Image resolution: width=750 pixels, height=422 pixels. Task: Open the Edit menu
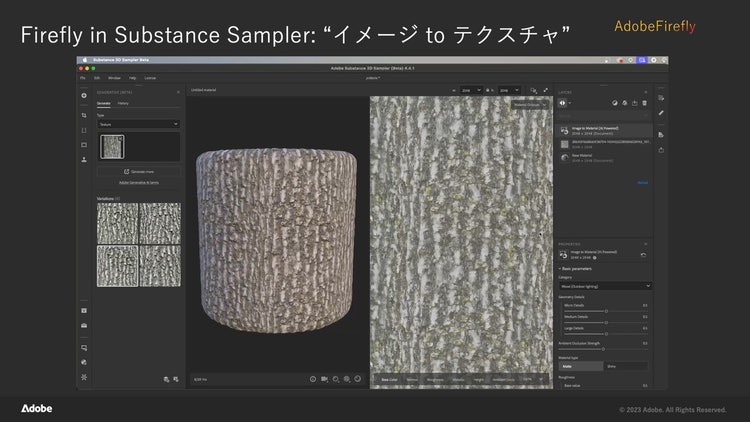click(x=97, y=78)
